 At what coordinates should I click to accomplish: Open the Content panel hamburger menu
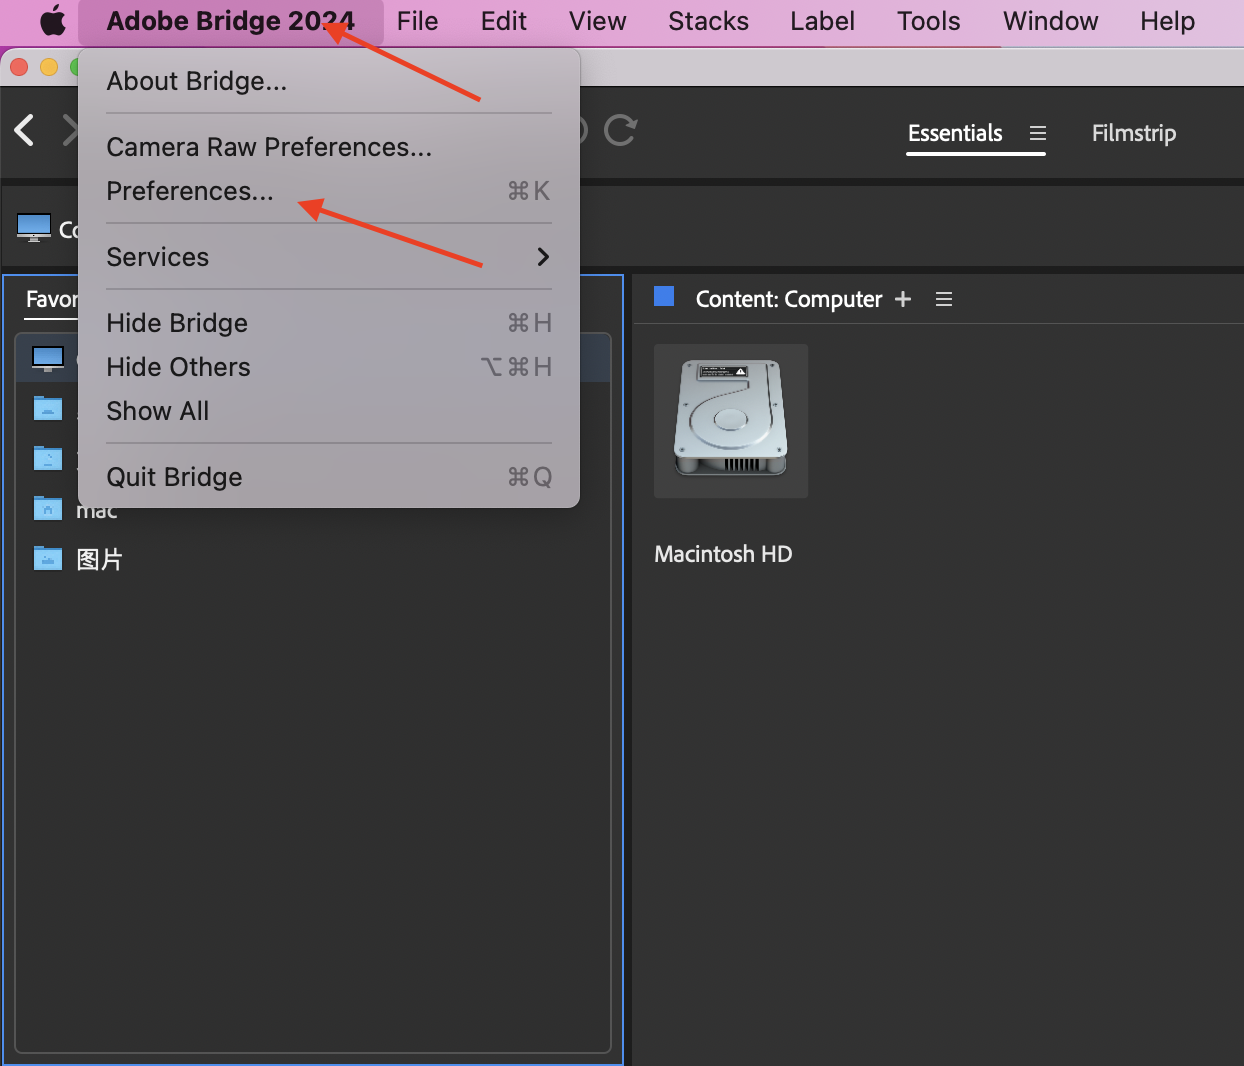(x=943, y=299)
